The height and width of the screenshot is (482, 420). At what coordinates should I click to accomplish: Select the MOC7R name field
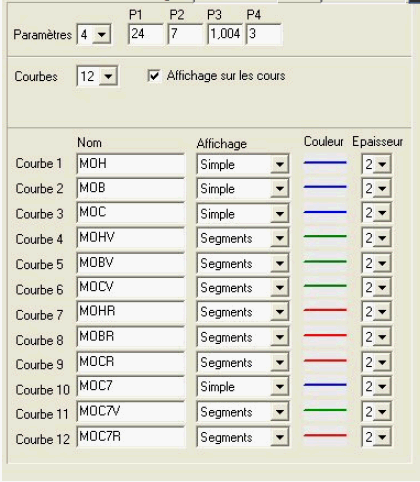(130, 436)
